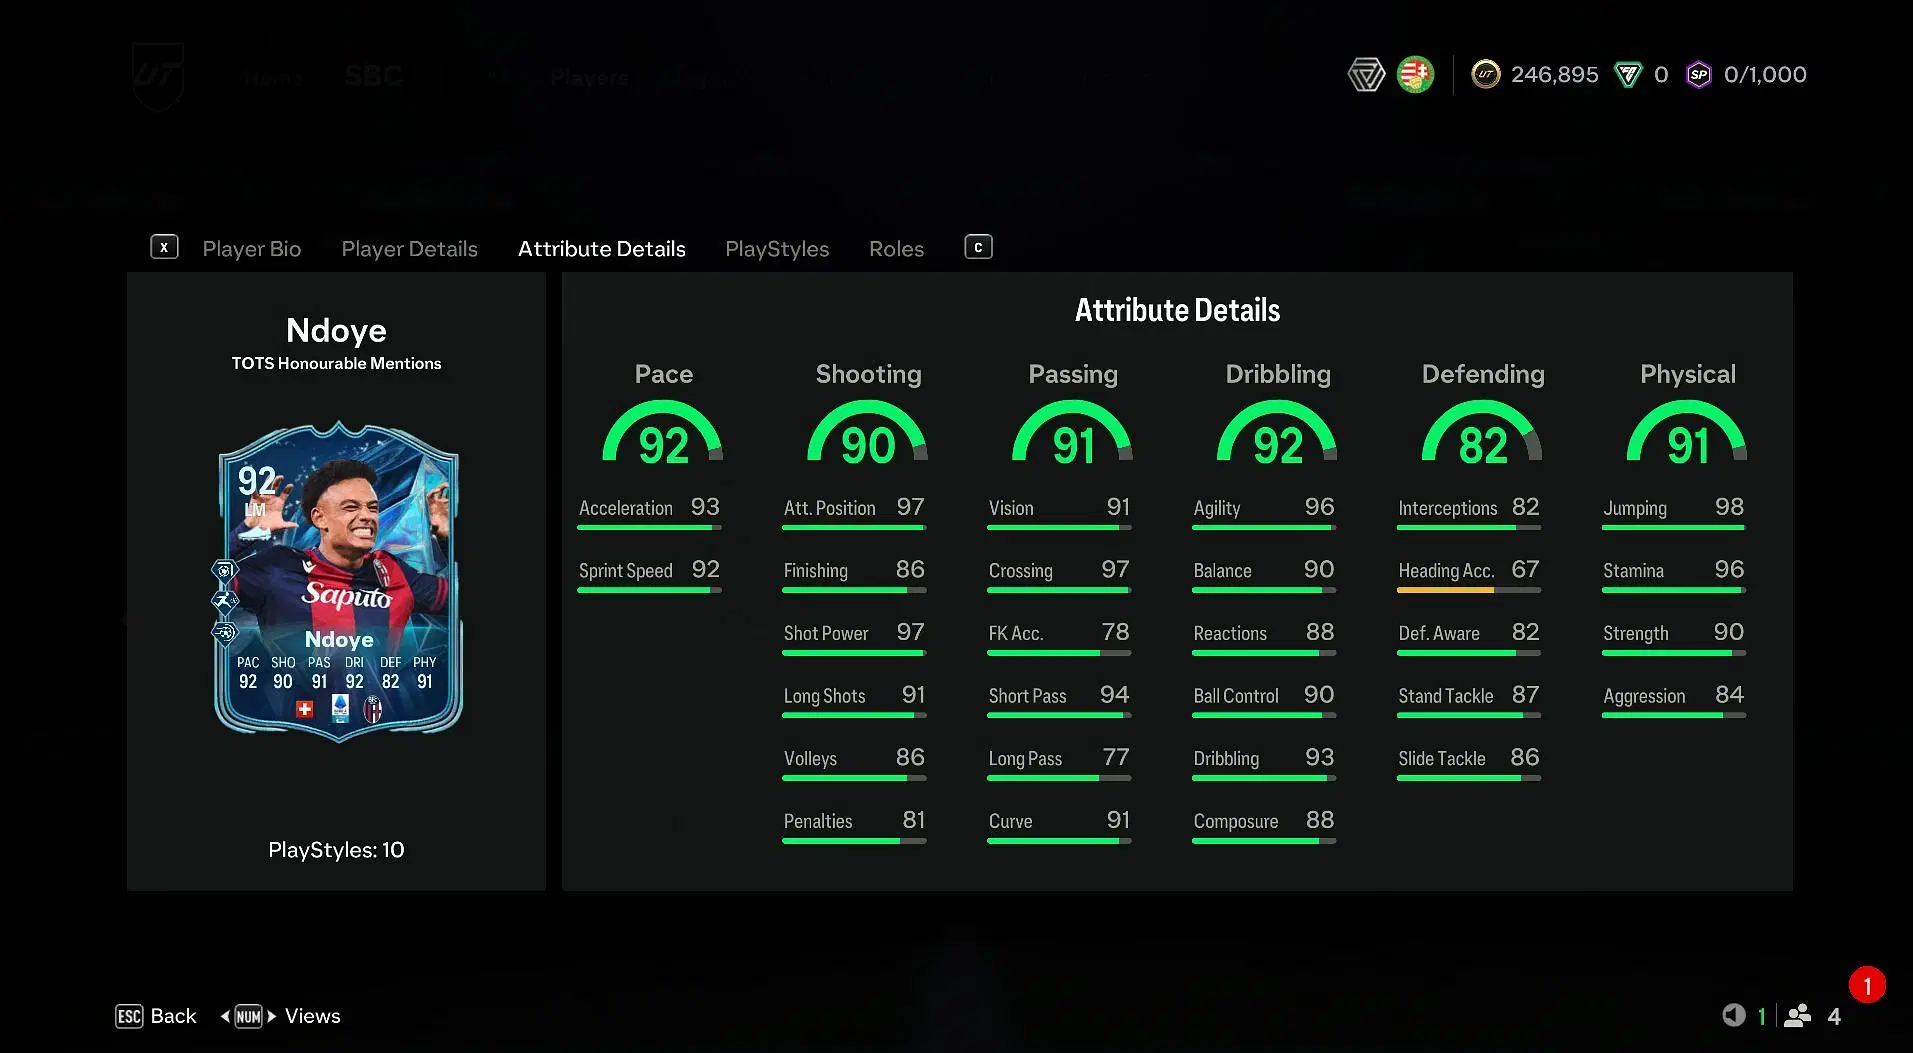Click the green FC Points icon

1628,74
